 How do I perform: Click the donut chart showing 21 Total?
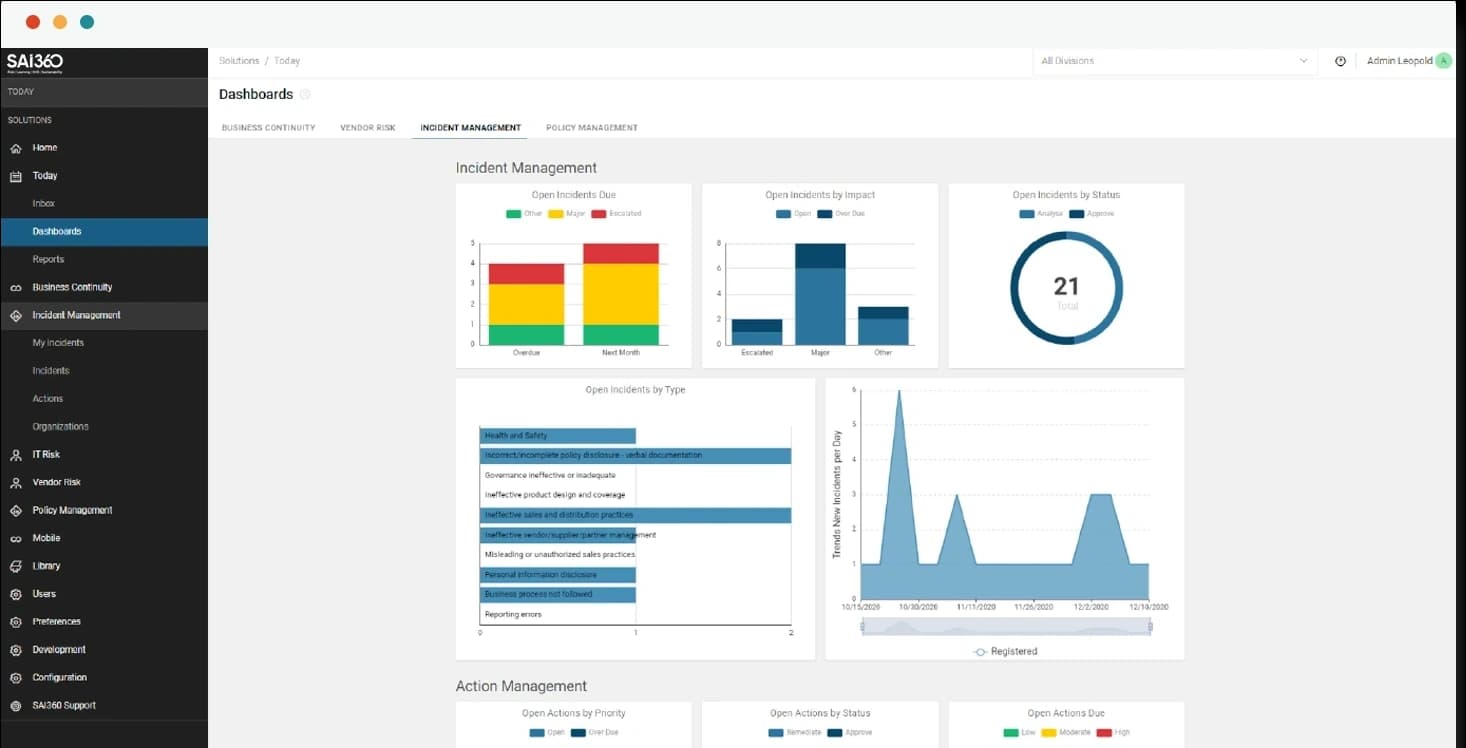pyautogui.click(x=1067, y=288)
